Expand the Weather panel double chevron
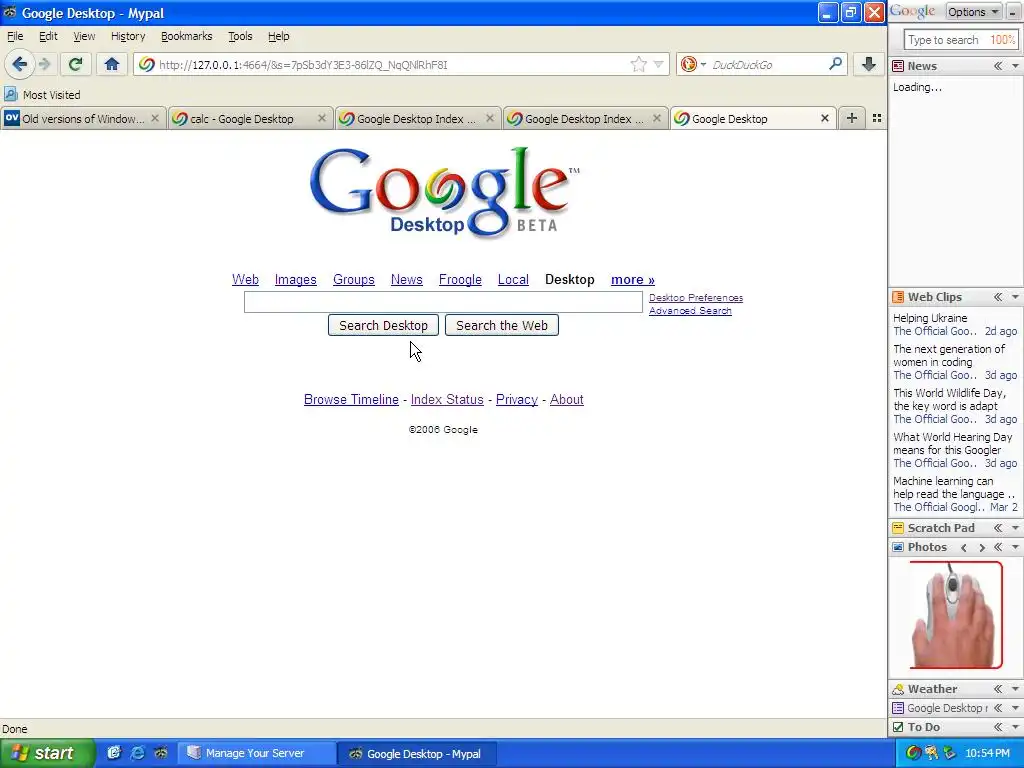 pos(998,689)
